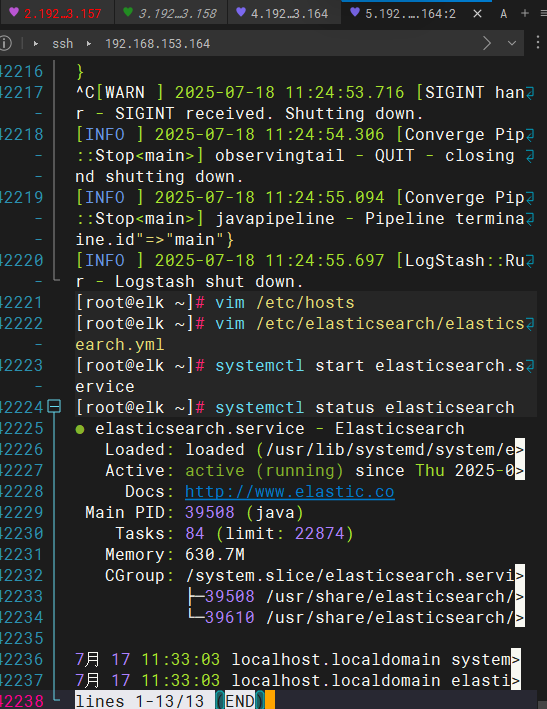Close the 5.192.…164:2 tab

[477, 14]
